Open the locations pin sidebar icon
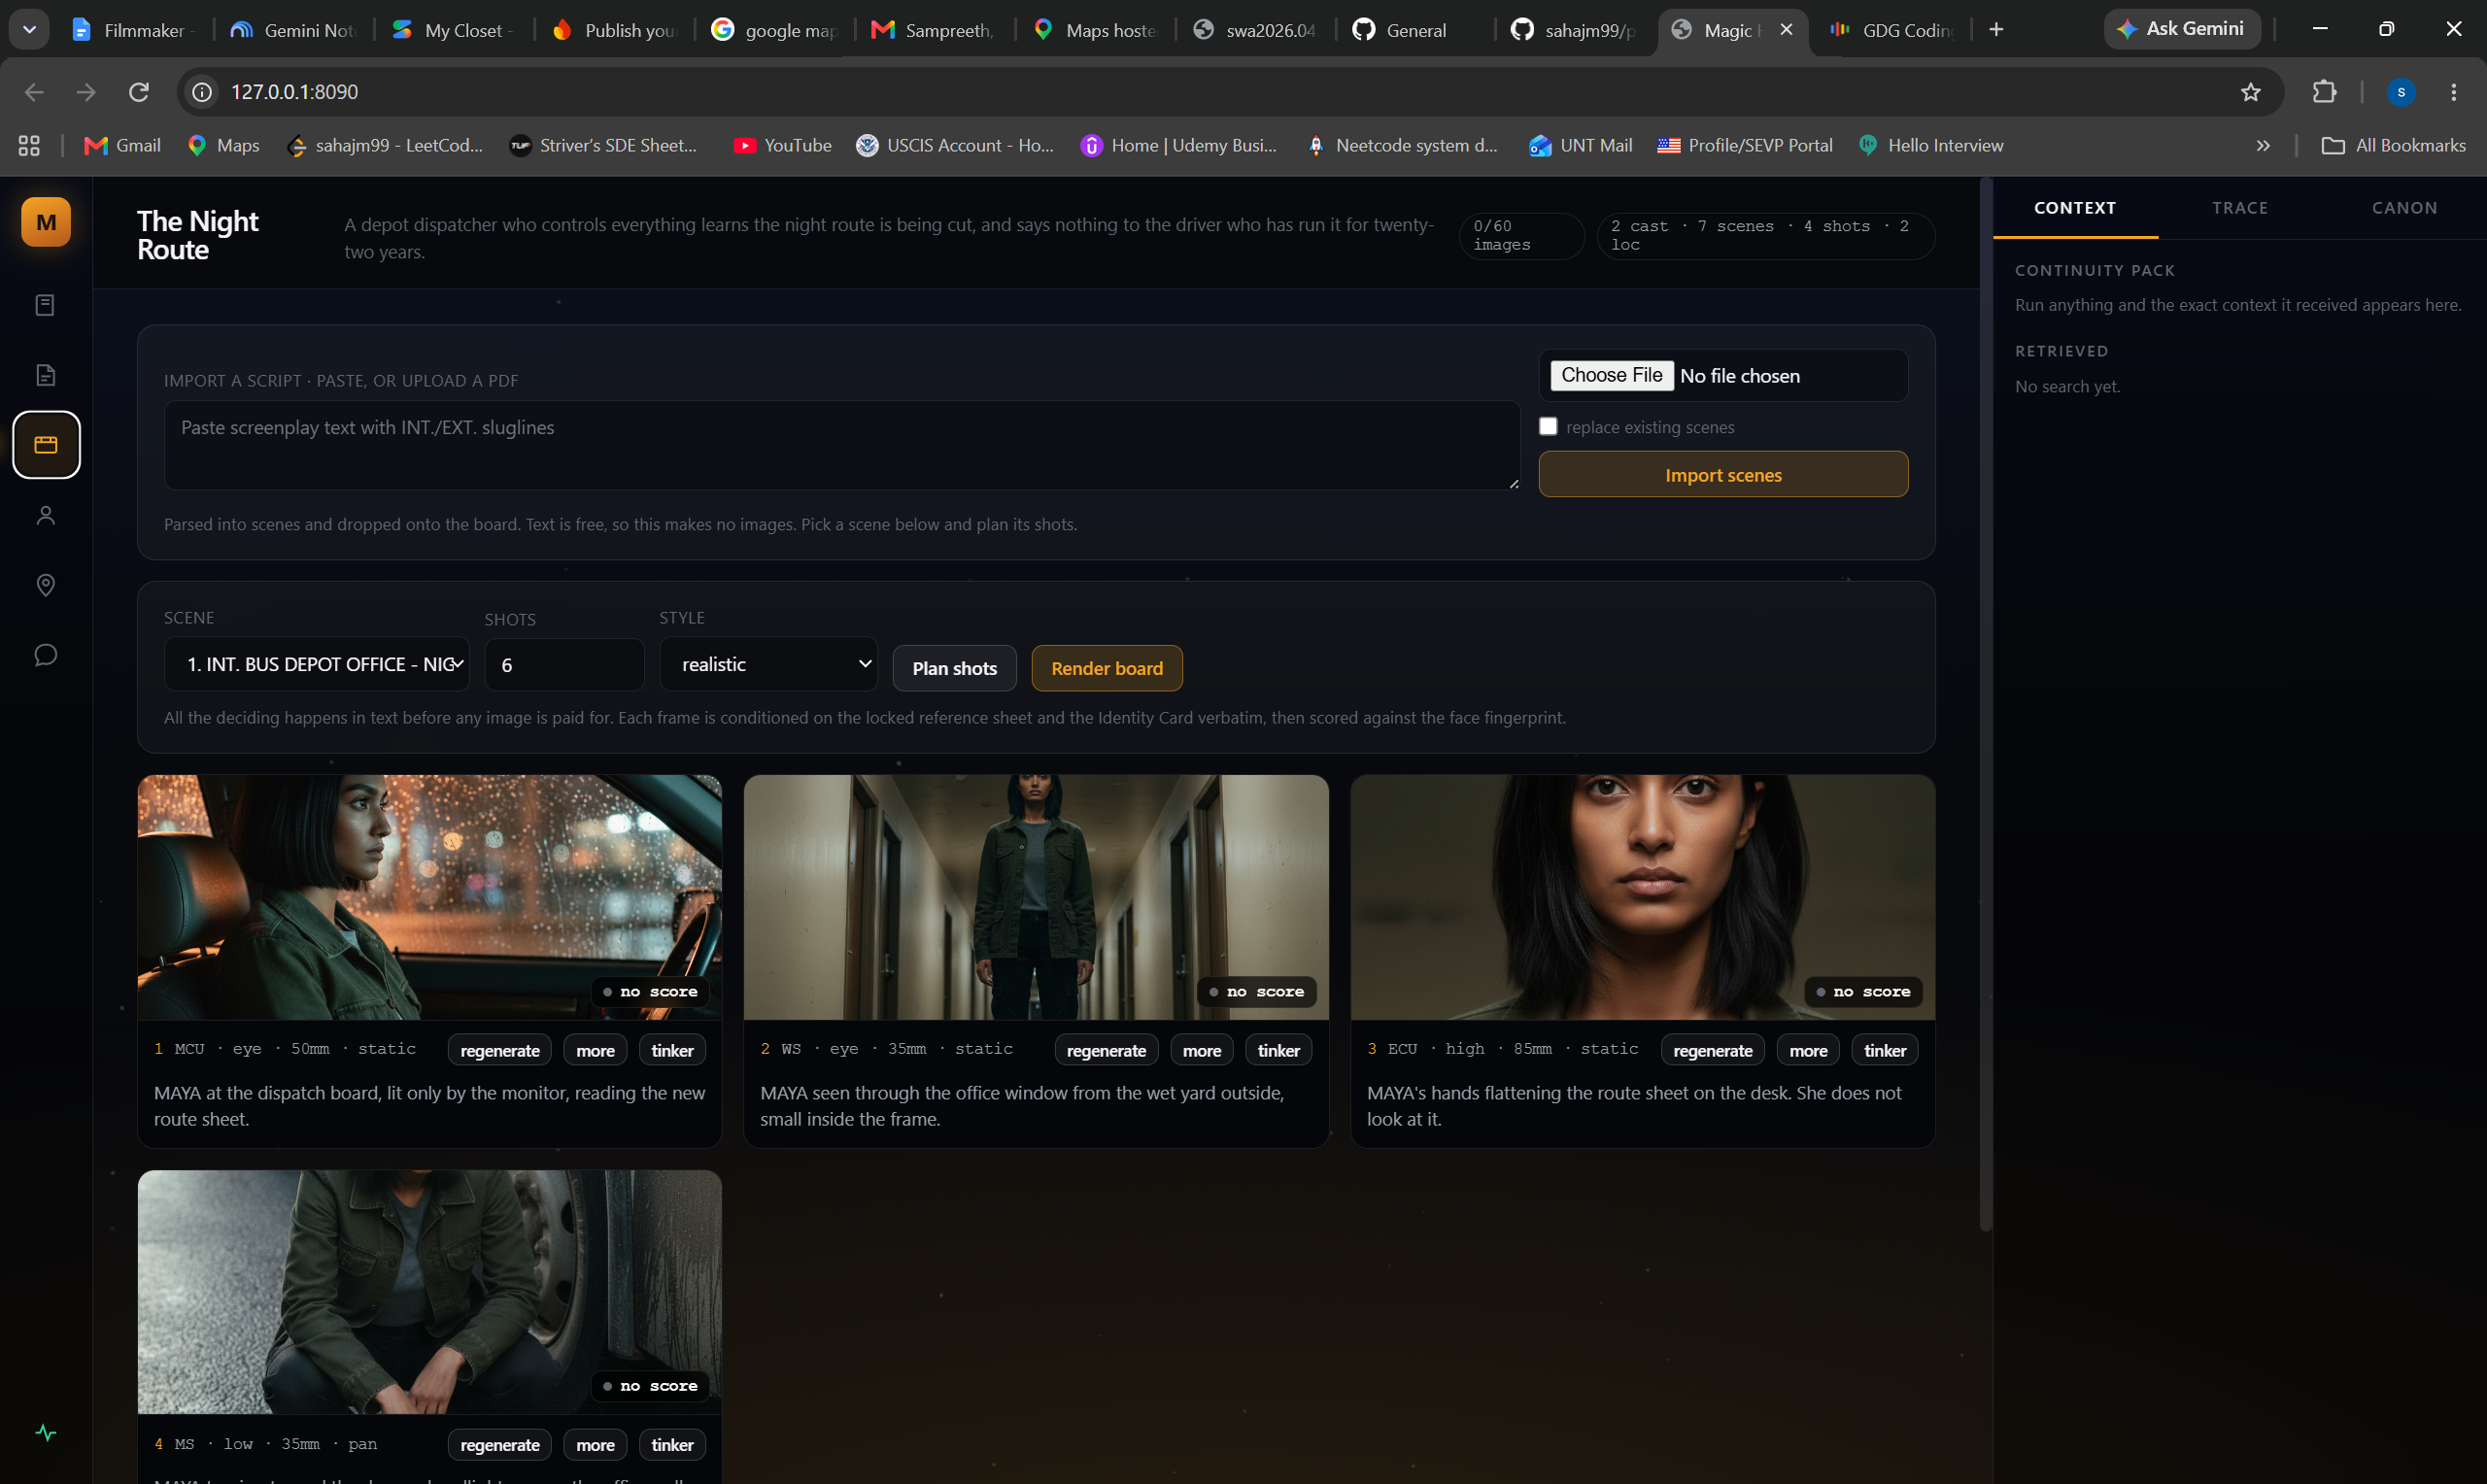The image size is (2487, 1484). pyautogui.click(x=46, y=585)
